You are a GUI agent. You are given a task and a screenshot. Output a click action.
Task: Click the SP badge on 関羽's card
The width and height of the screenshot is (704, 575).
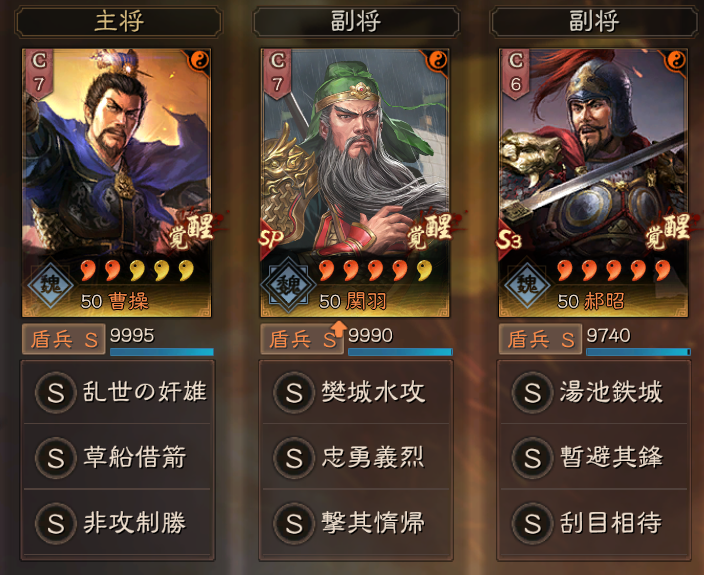coord(271,239)
